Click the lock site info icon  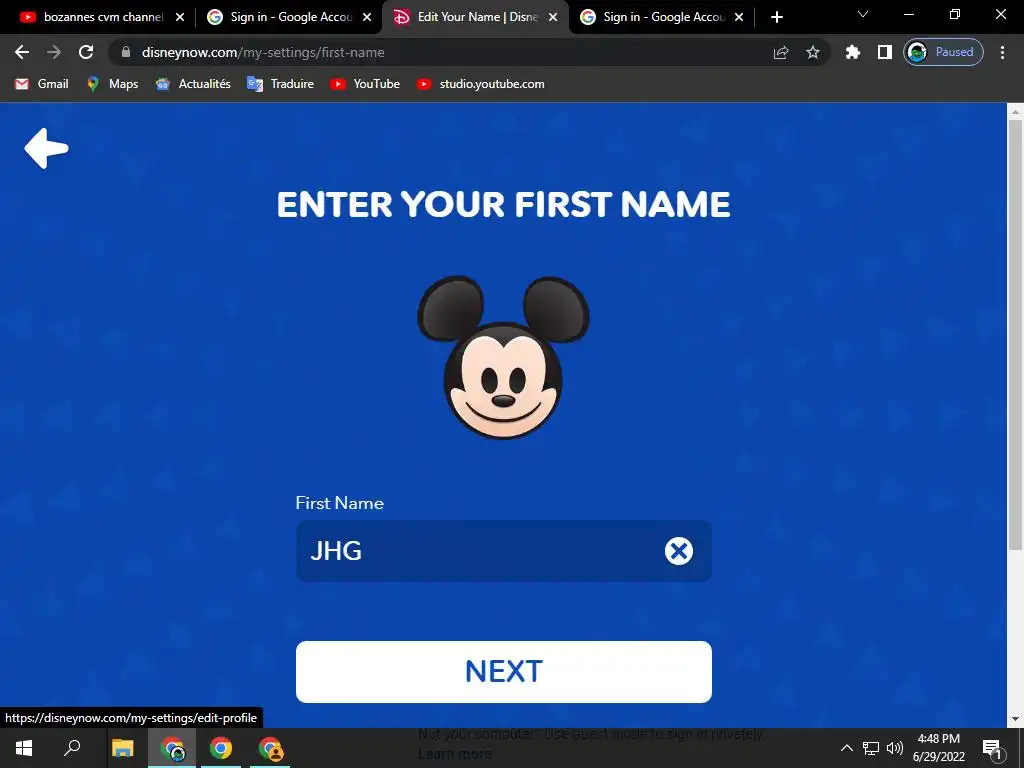pyautogui.click(x=126, y=52)
